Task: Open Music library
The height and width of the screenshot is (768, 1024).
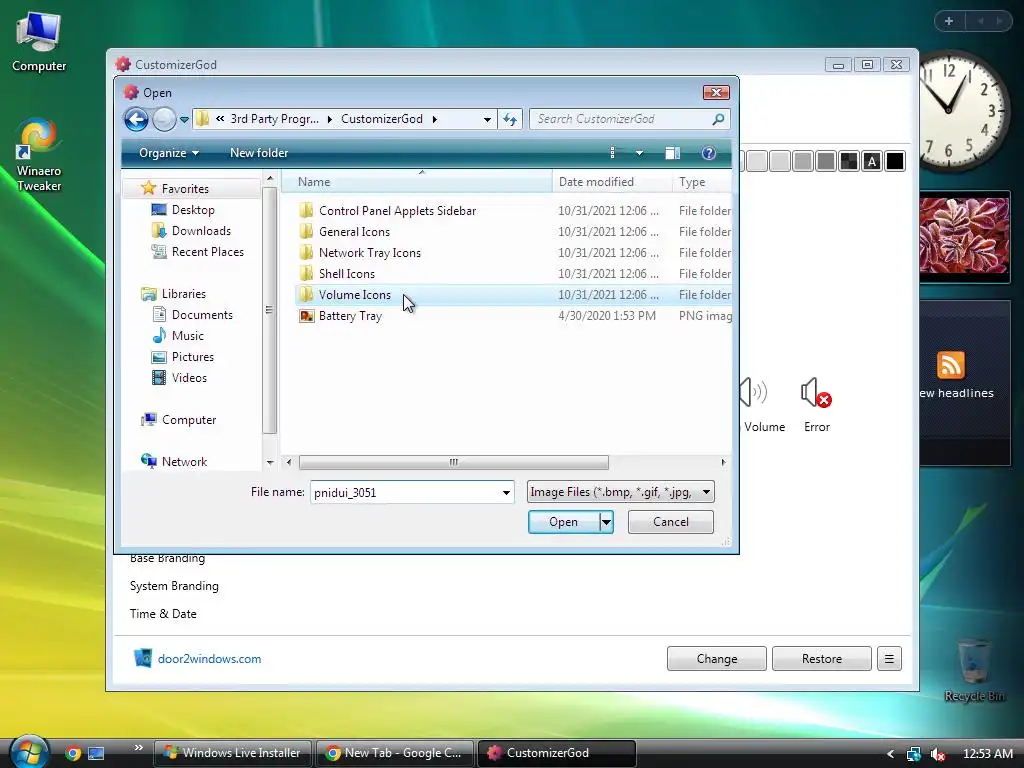Action: (x=187, y=336)
